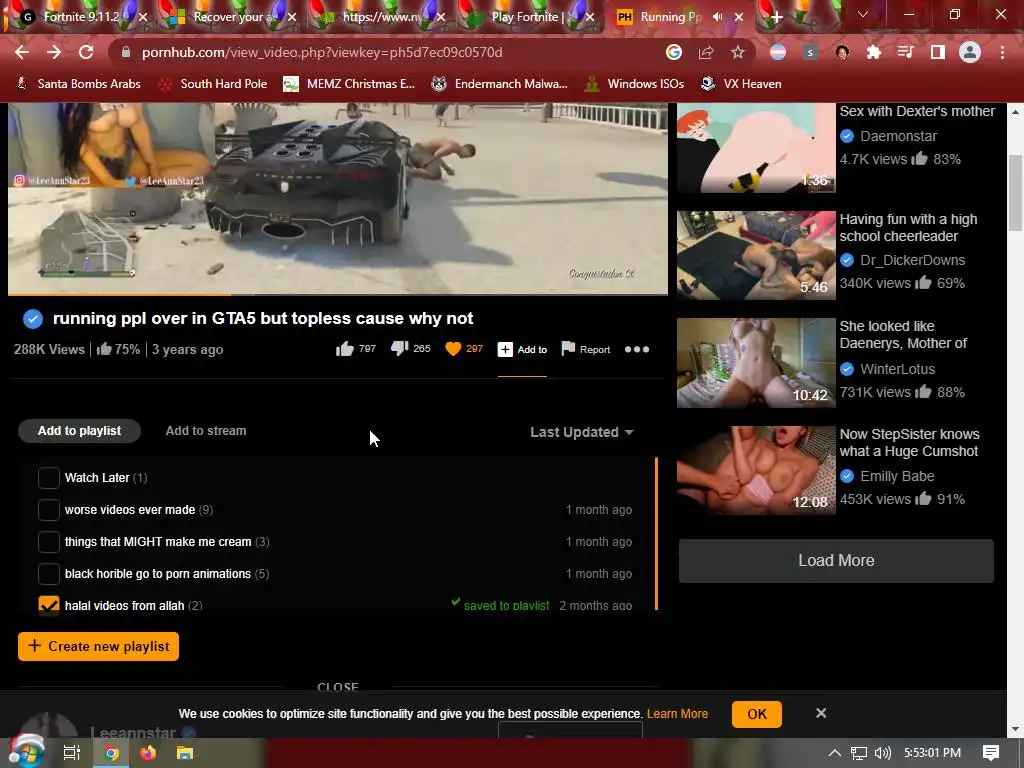
Task: Reload the current page
Action: click(86, 52)
